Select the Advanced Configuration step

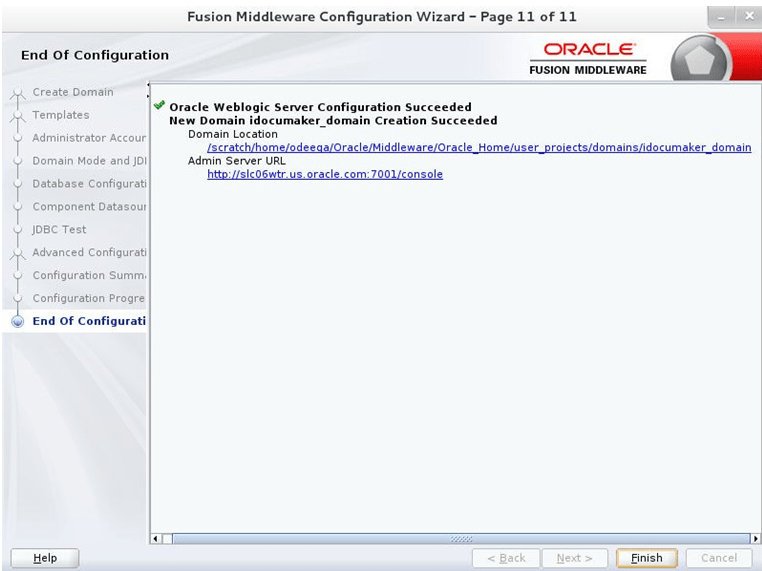[89, 252]
